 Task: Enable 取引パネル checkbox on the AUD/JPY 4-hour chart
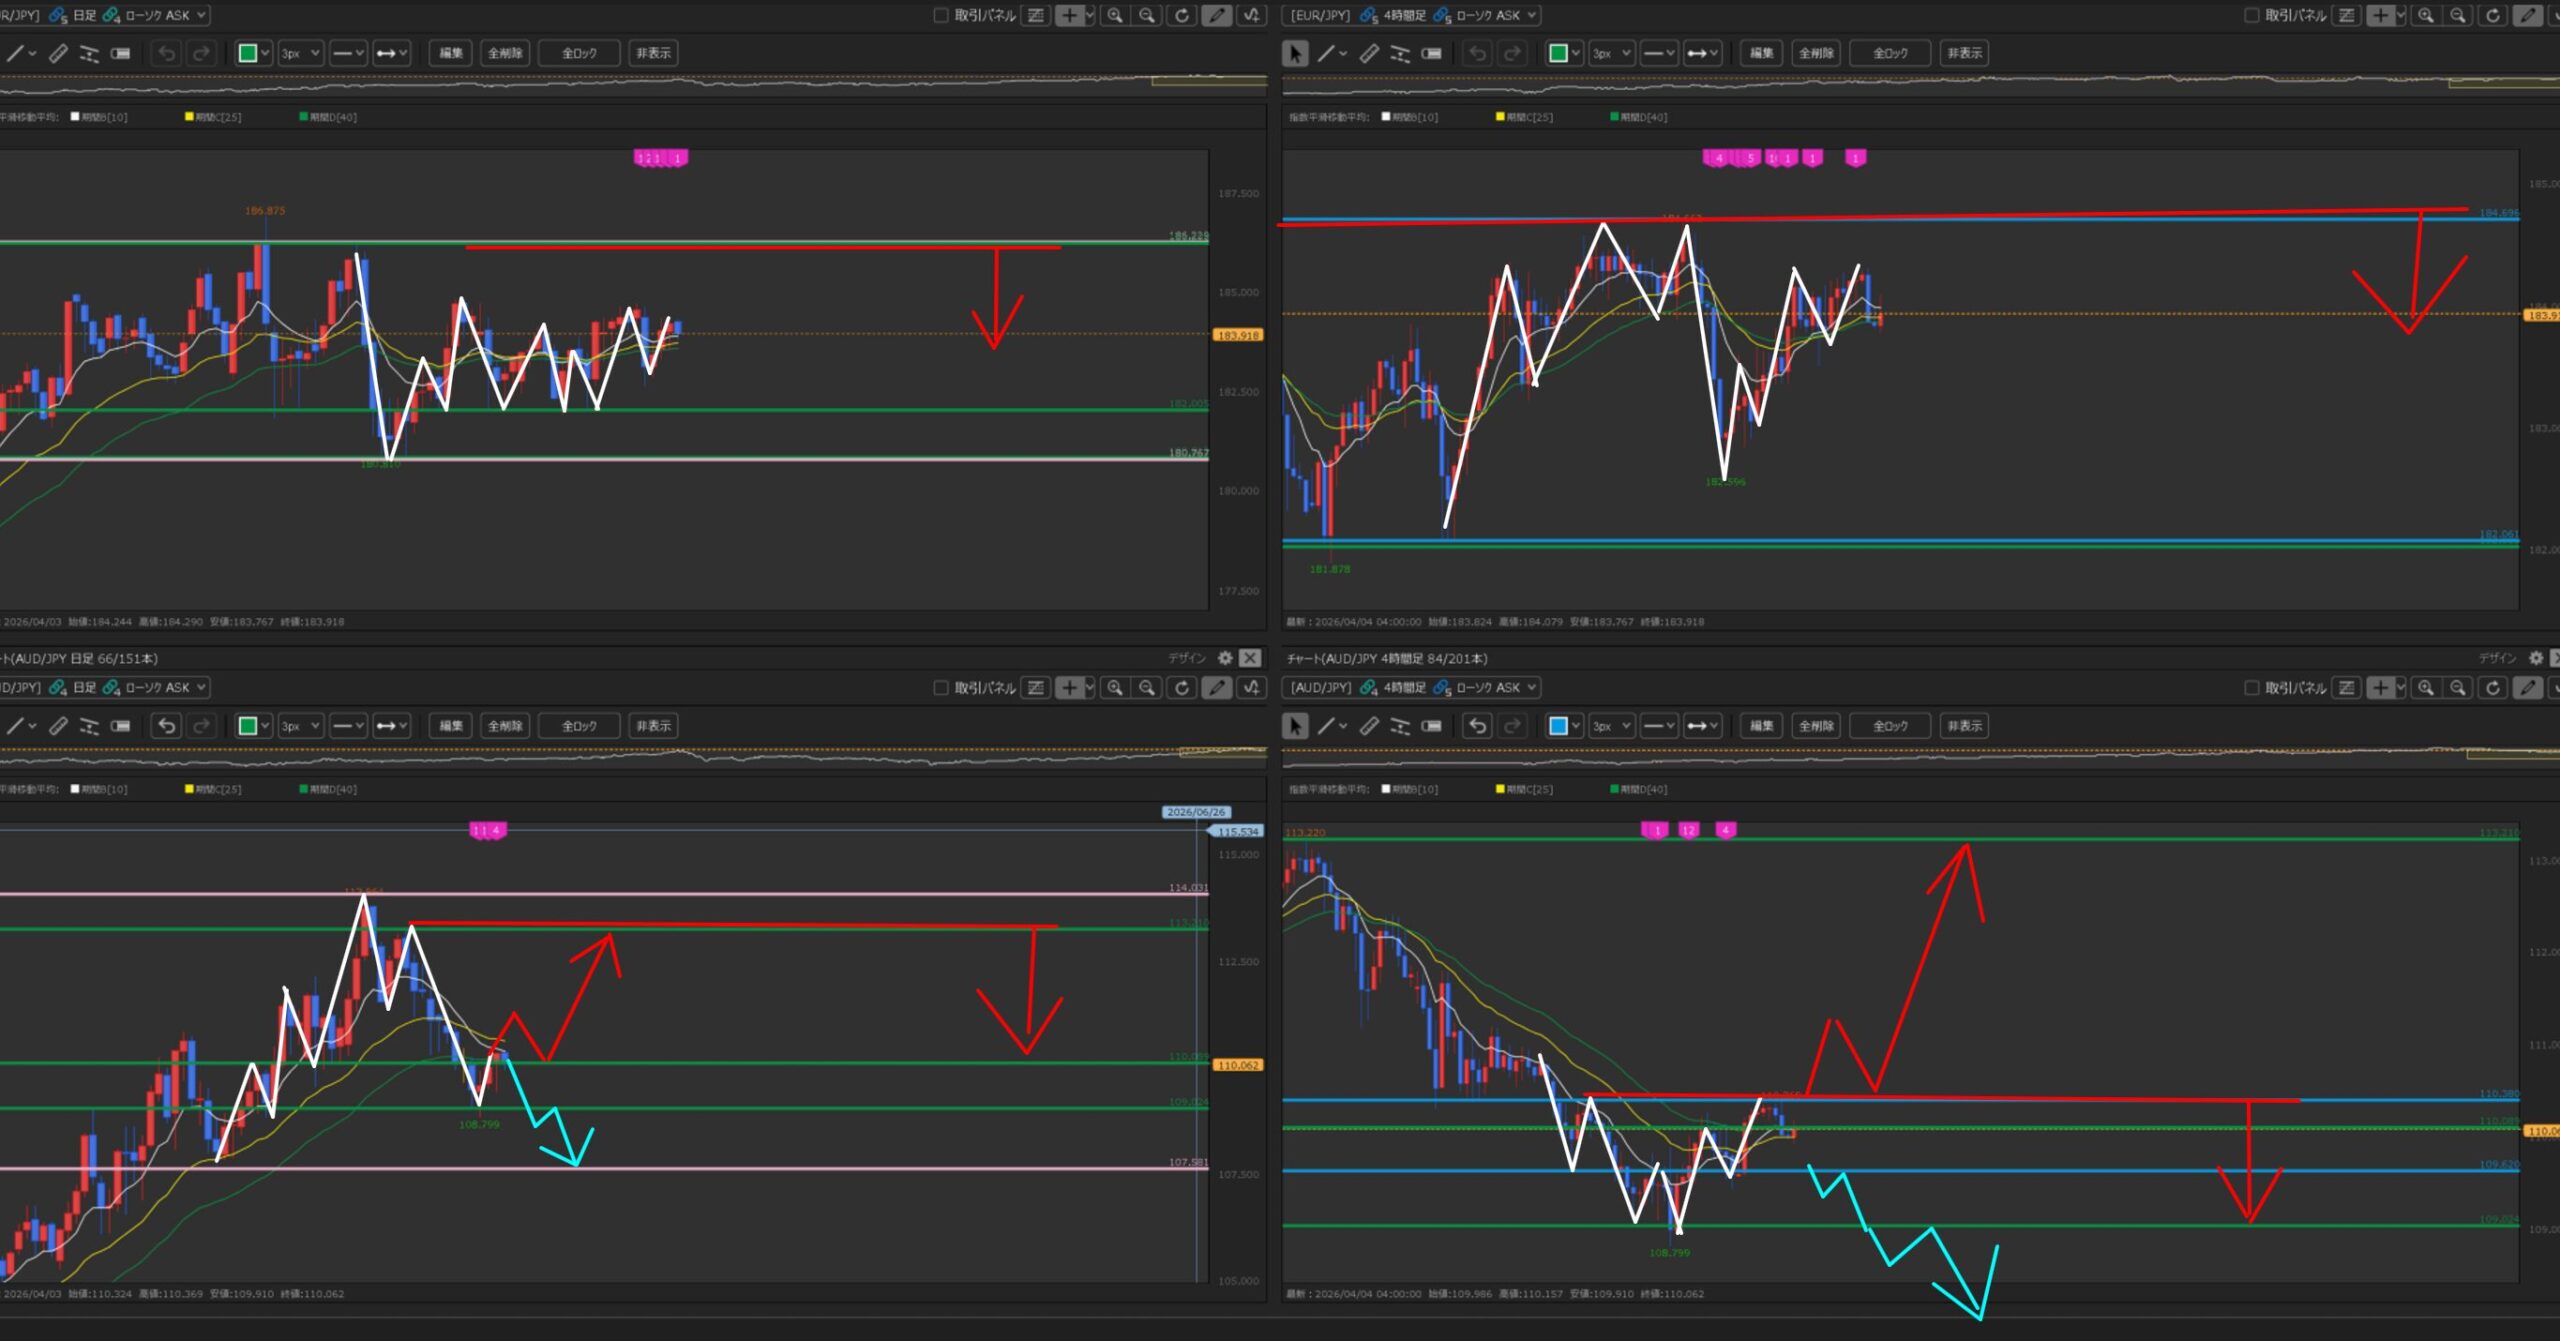point(2251,687)
